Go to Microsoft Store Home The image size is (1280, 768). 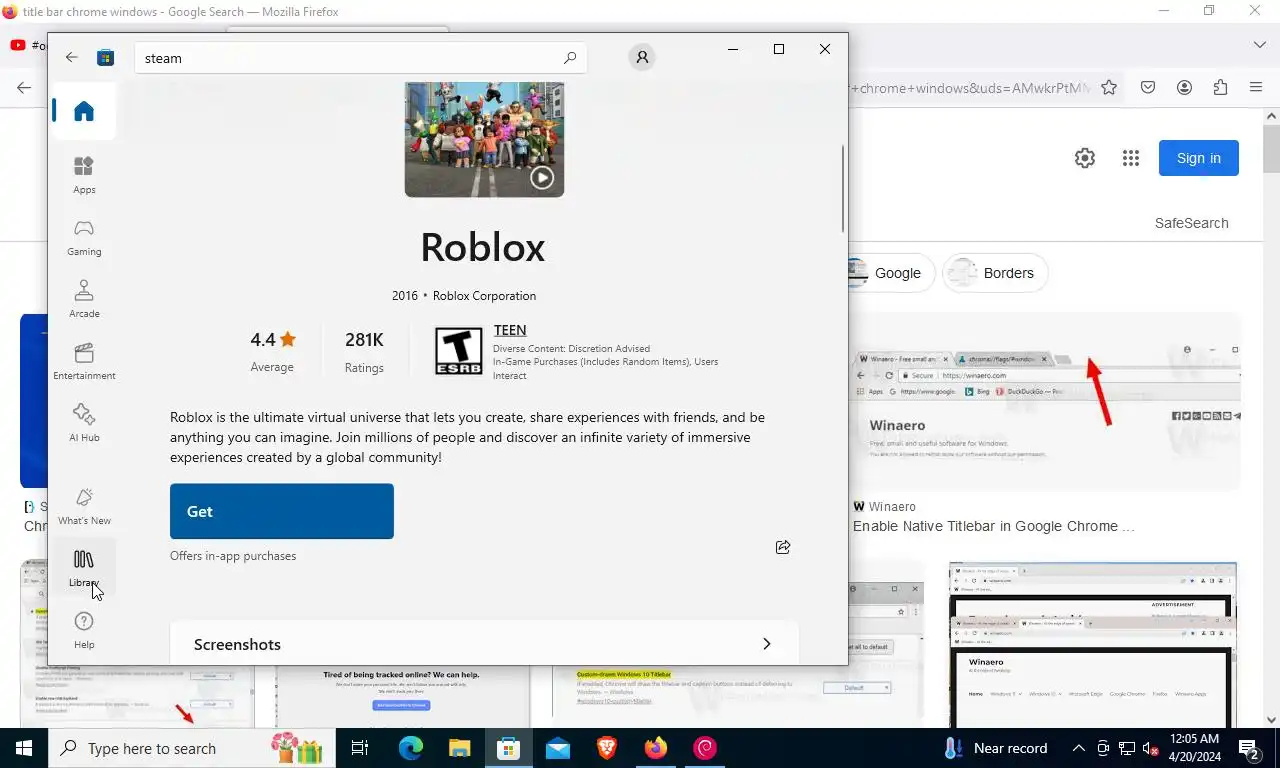point(84,111)
